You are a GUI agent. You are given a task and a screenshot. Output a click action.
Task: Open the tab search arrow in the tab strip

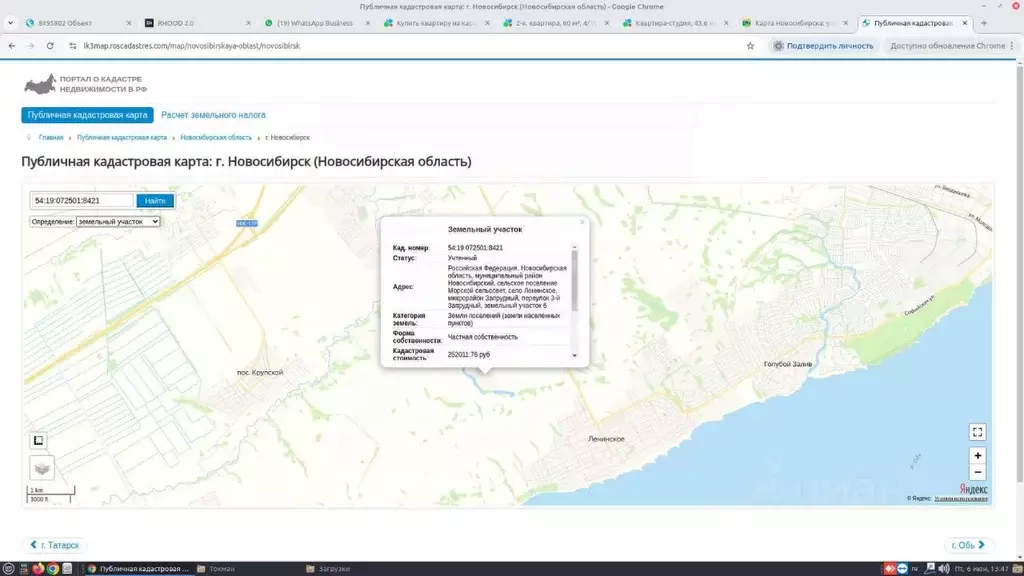10,23
